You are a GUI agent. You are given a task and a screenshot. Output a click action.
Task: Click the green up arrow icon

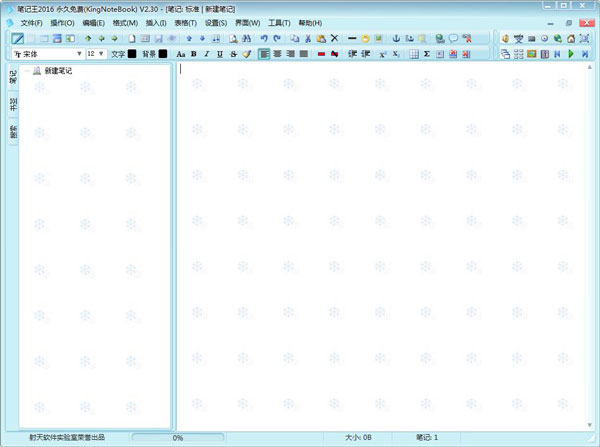click(x=88, y=38)
